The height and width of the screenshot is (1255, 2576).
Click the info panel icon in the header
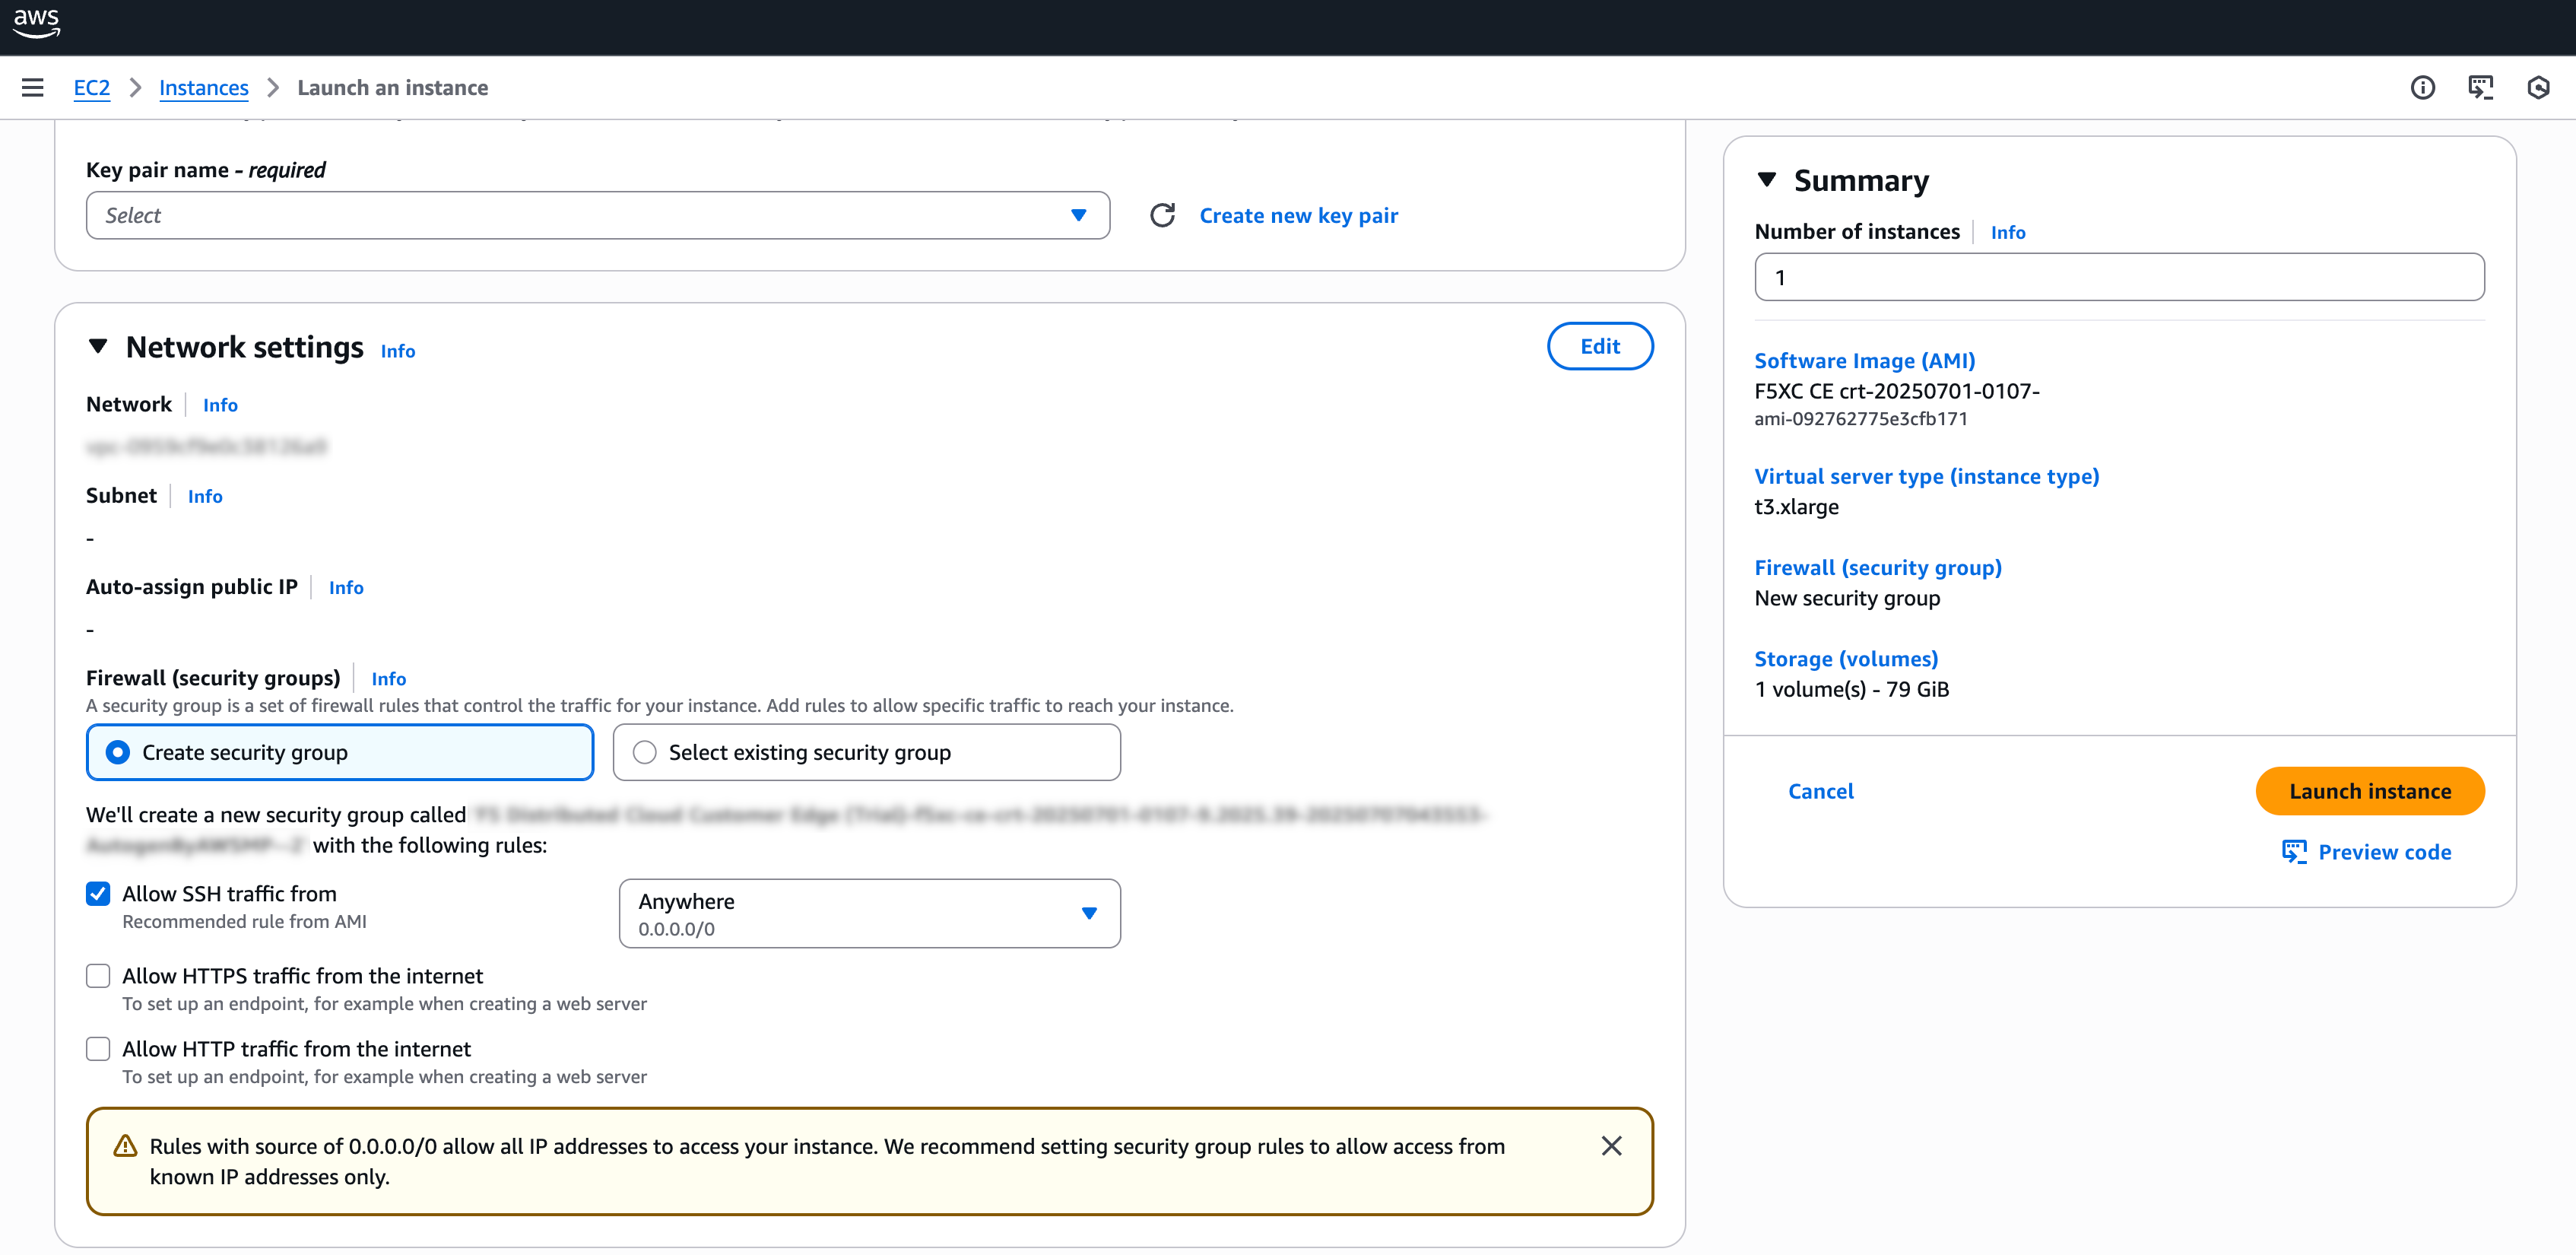click(x=2423, y=87)
